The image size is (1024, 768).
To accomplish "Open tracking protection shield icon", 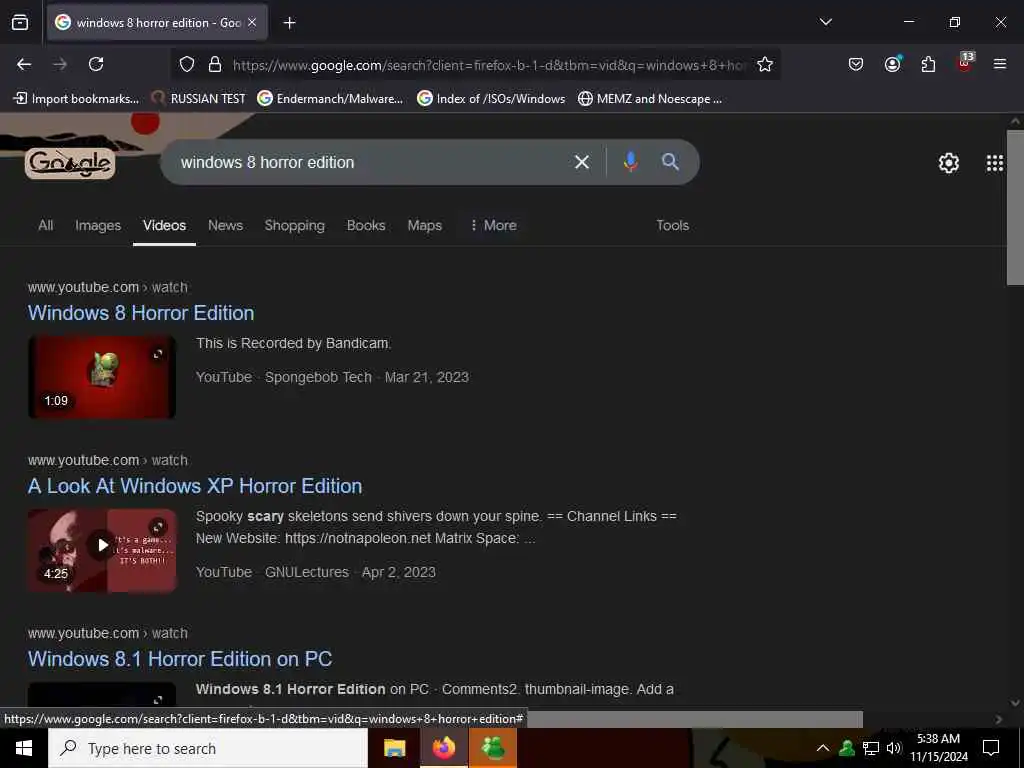I will click(x=187, y=65).
